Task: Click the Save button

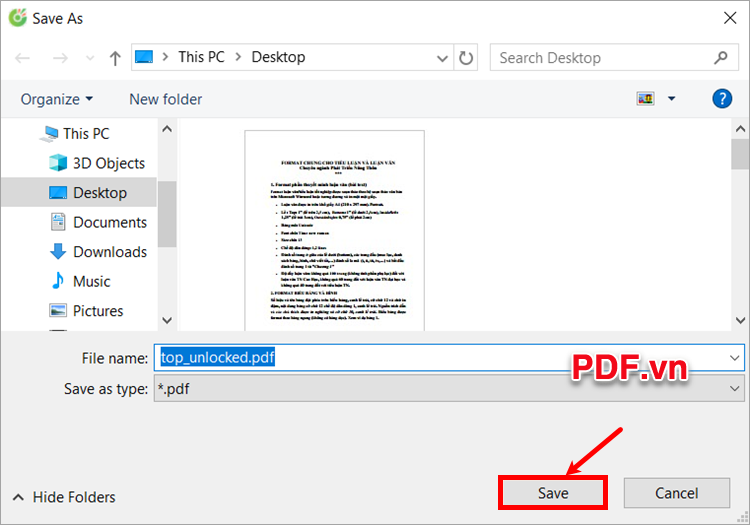Action: coord(553,493)
